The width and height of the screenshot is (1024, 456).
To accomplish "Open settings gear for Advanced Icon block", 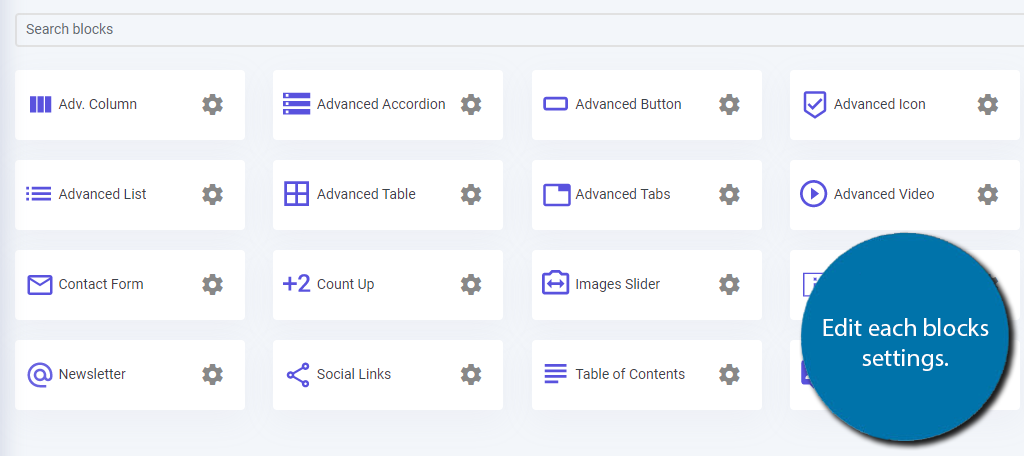I will coord(987,104).
